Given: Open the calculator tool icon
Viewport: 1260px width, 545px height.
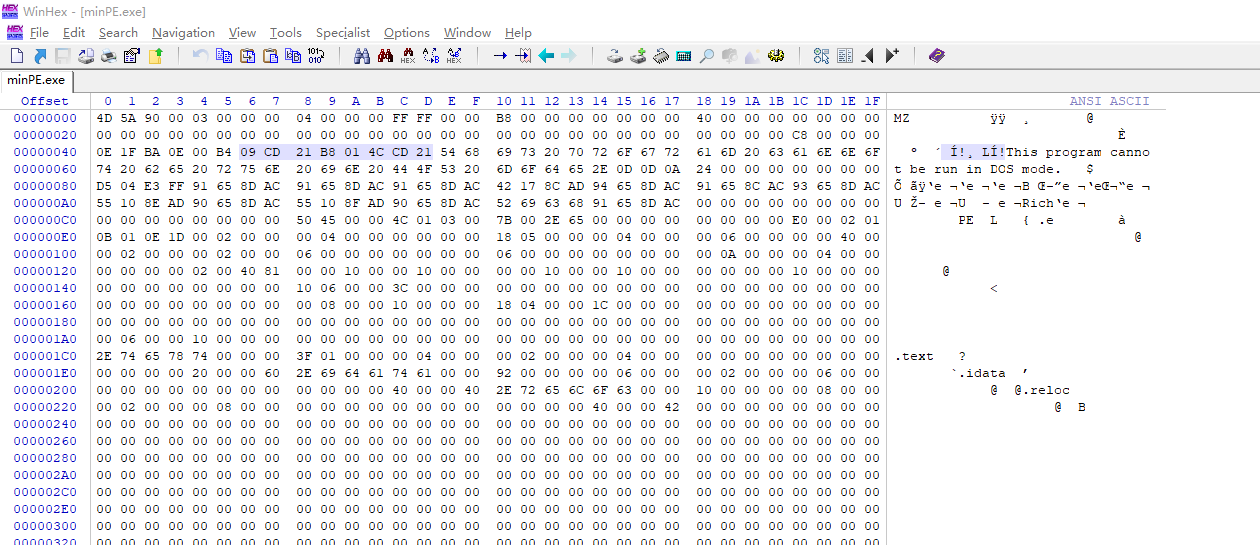Looking at the screenshot, I should tap(684, 56).
